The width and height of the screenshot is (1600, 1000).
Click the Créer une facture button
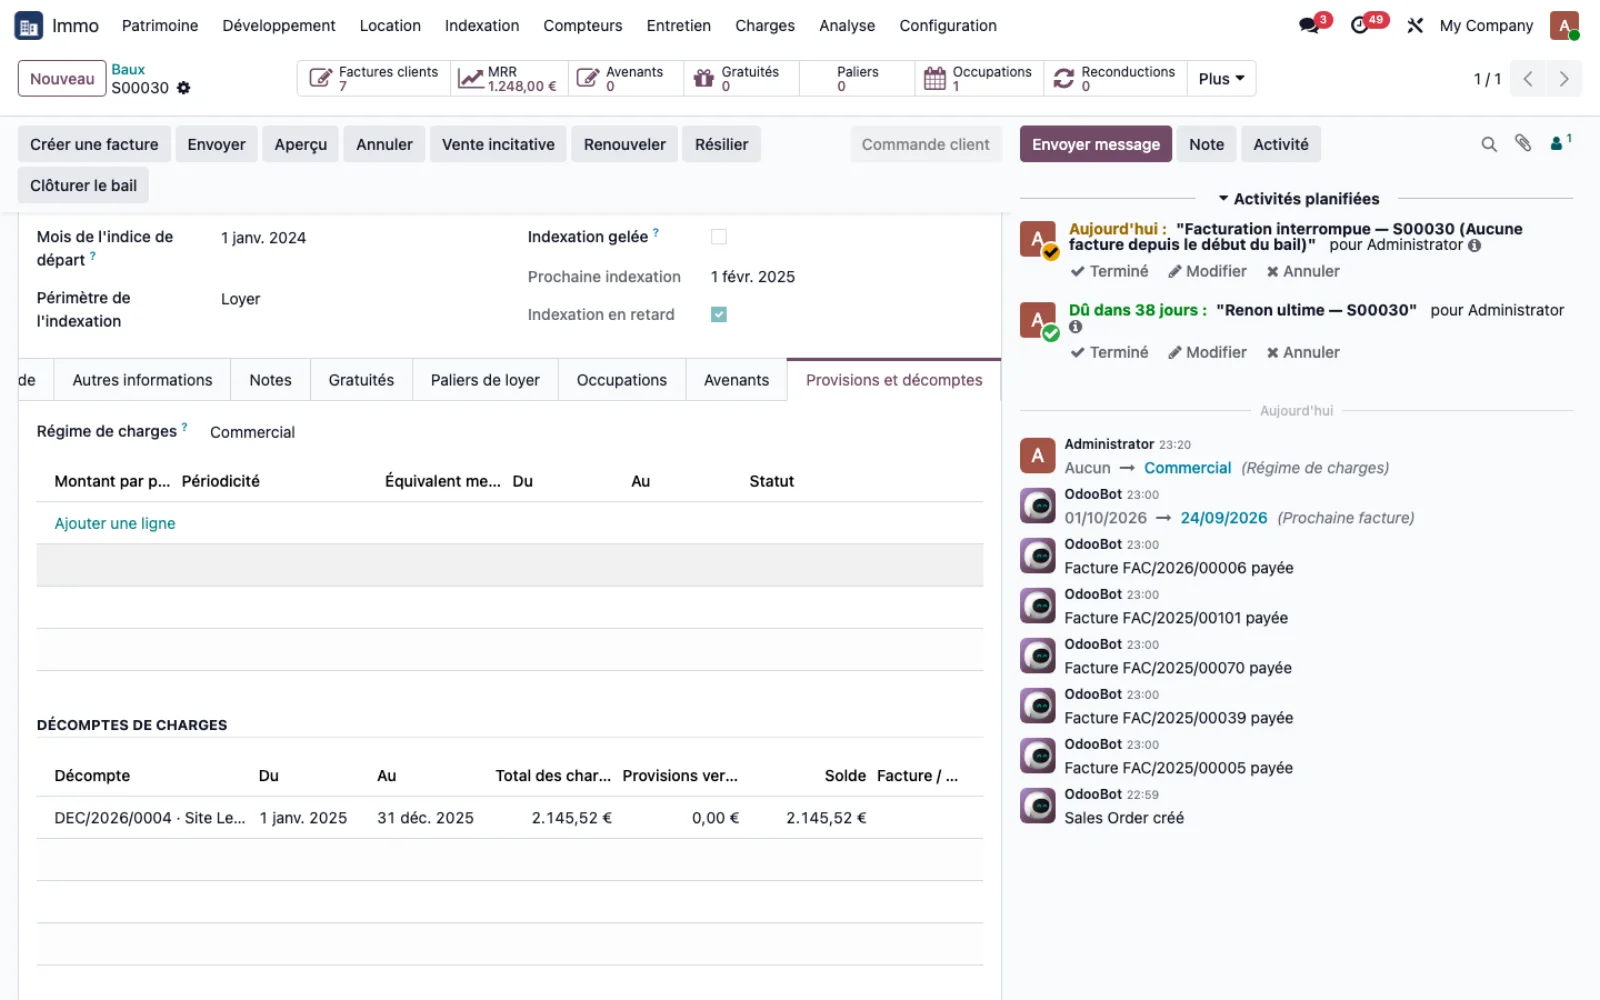(x=94, y=144)
